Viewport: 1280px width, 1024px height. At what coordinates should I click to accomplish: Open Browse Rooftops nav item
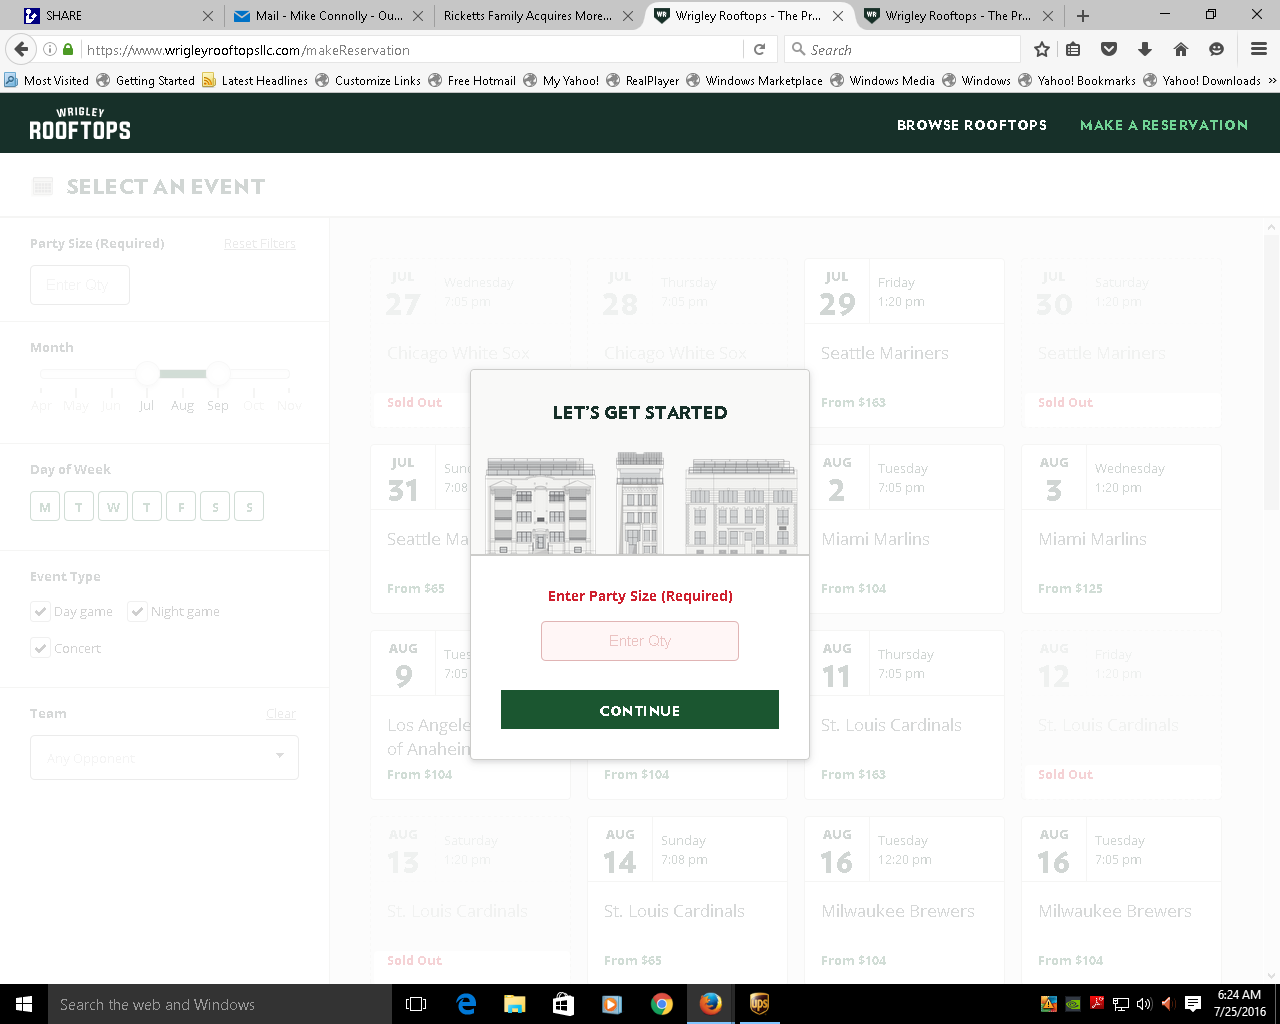(972, 125)
